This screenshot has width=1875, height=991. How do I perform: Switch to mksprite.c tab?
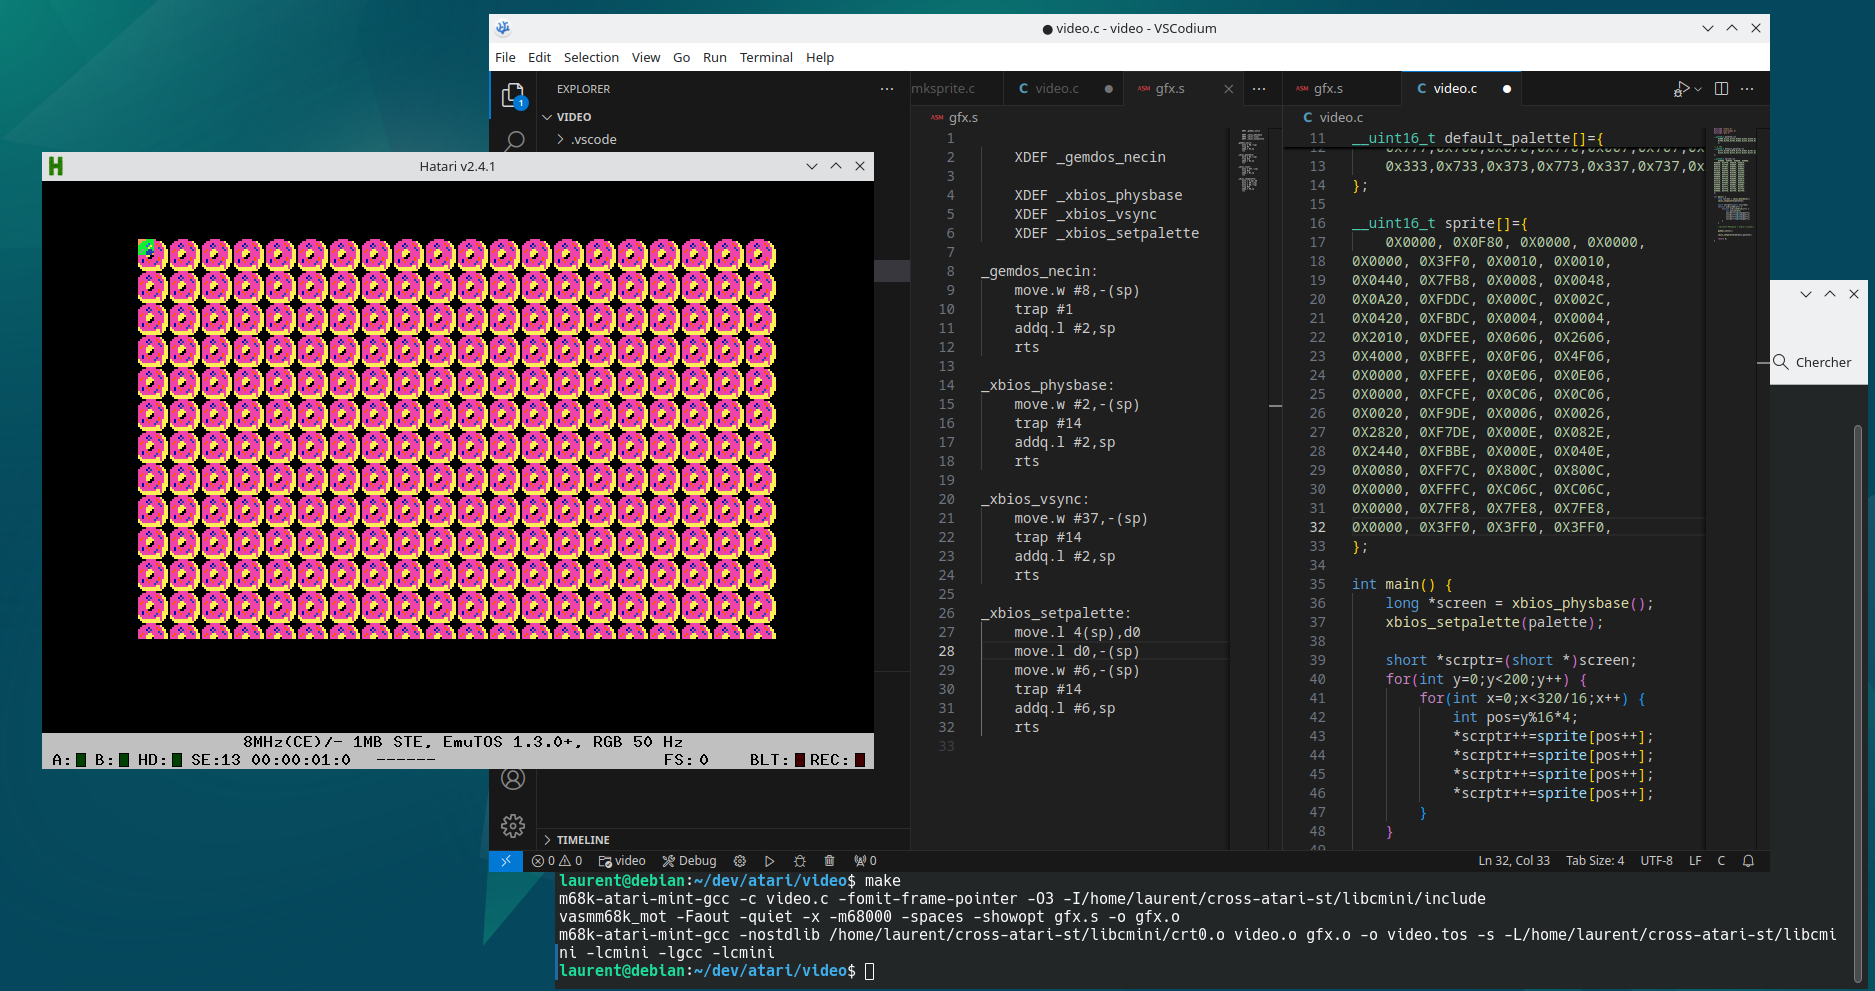pos(943,89)
